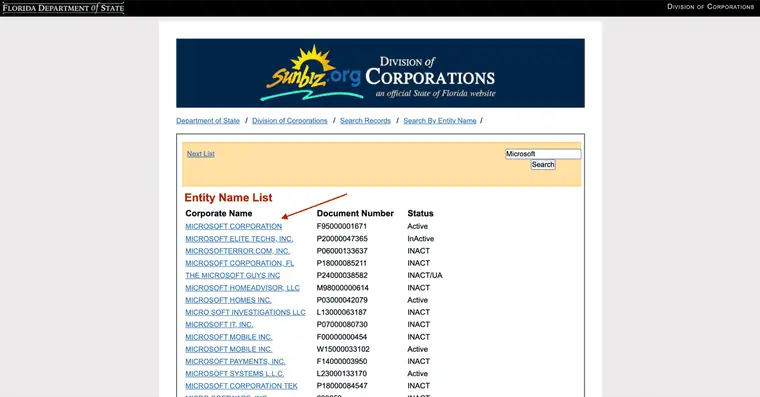Click the Document Number column header
This screenshot has width=760, height=397.
[x=355, y=213]
